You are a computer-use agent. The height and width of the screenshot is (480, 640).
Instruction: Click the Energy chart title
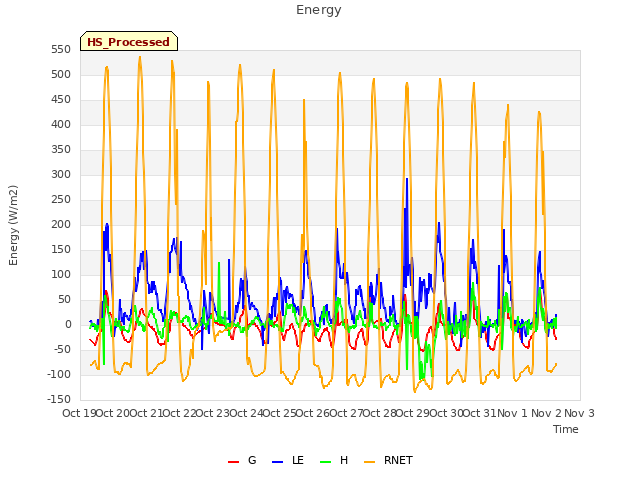319,10
